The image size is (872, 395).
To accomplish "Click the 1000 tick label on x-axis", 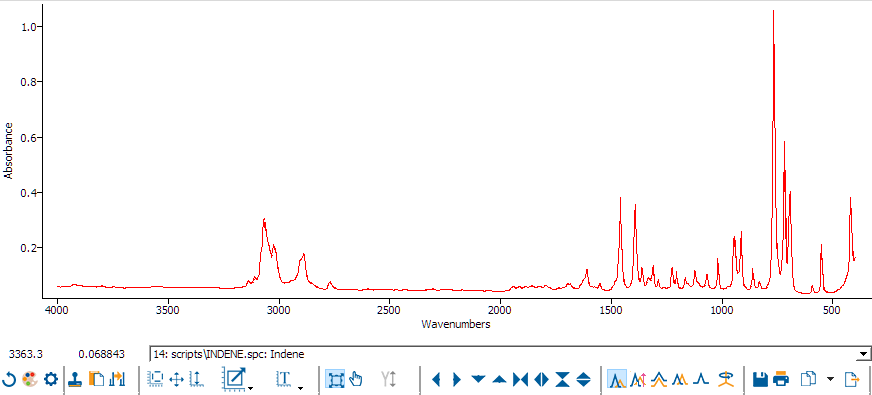I will point(722,309).
